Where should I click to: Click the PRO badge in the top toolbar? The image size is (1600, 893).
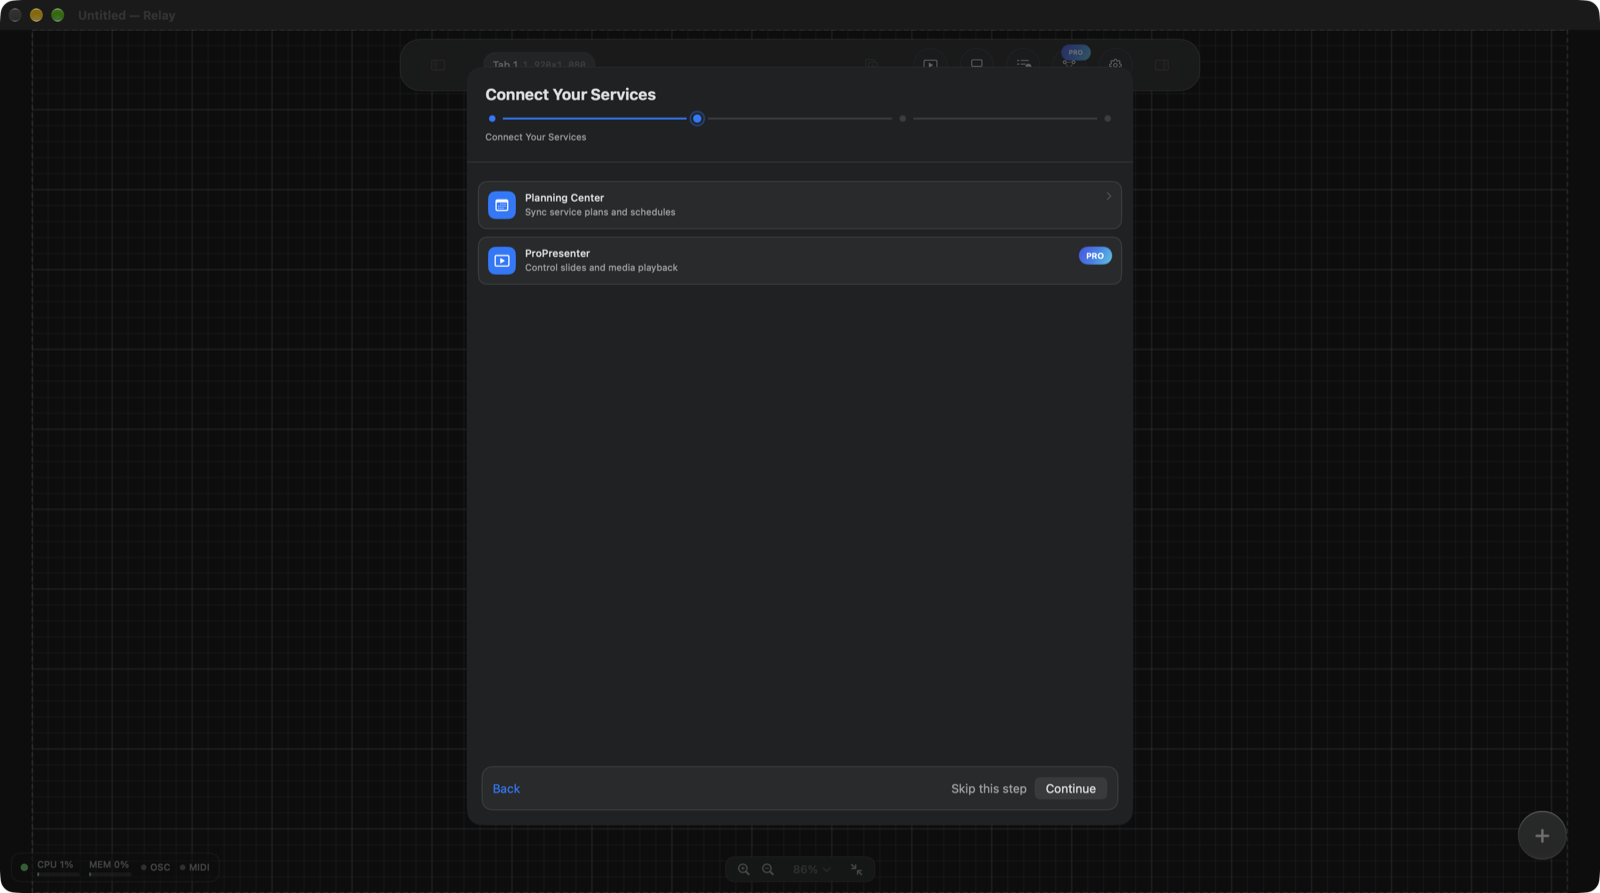tap(1076, 52)
